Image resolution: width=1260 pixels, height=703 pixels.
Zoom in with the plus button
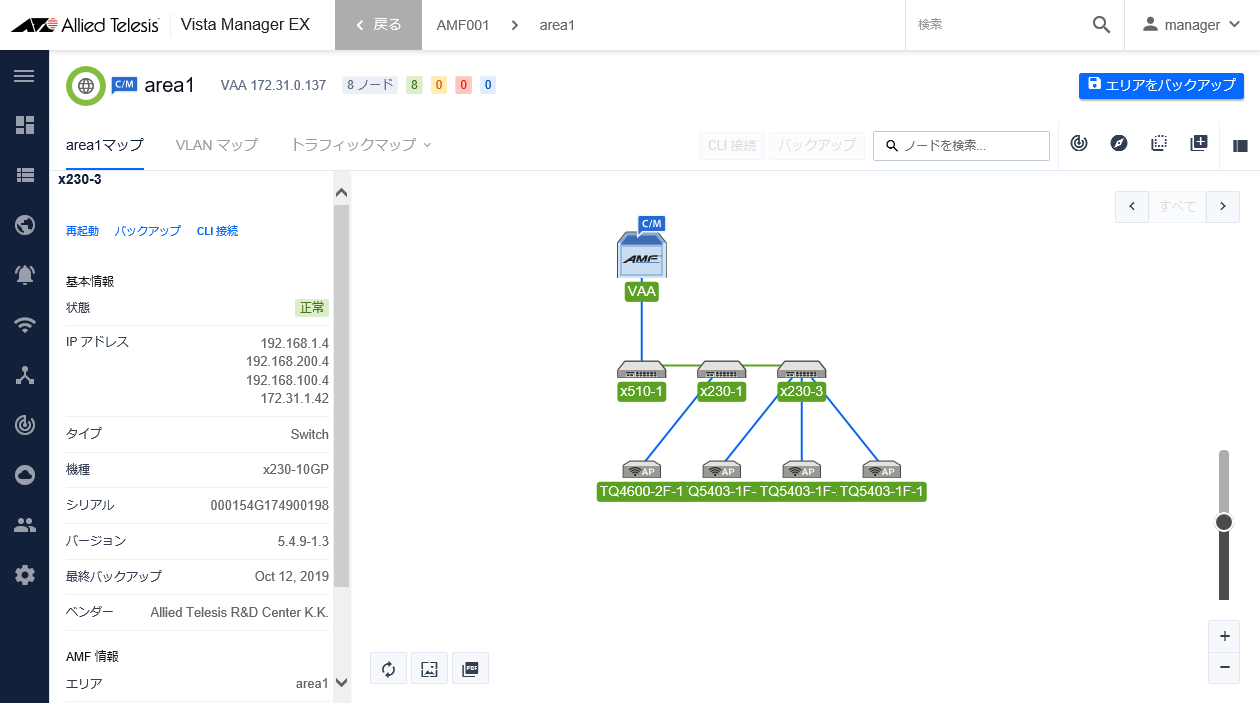[x=1224, y=636]
